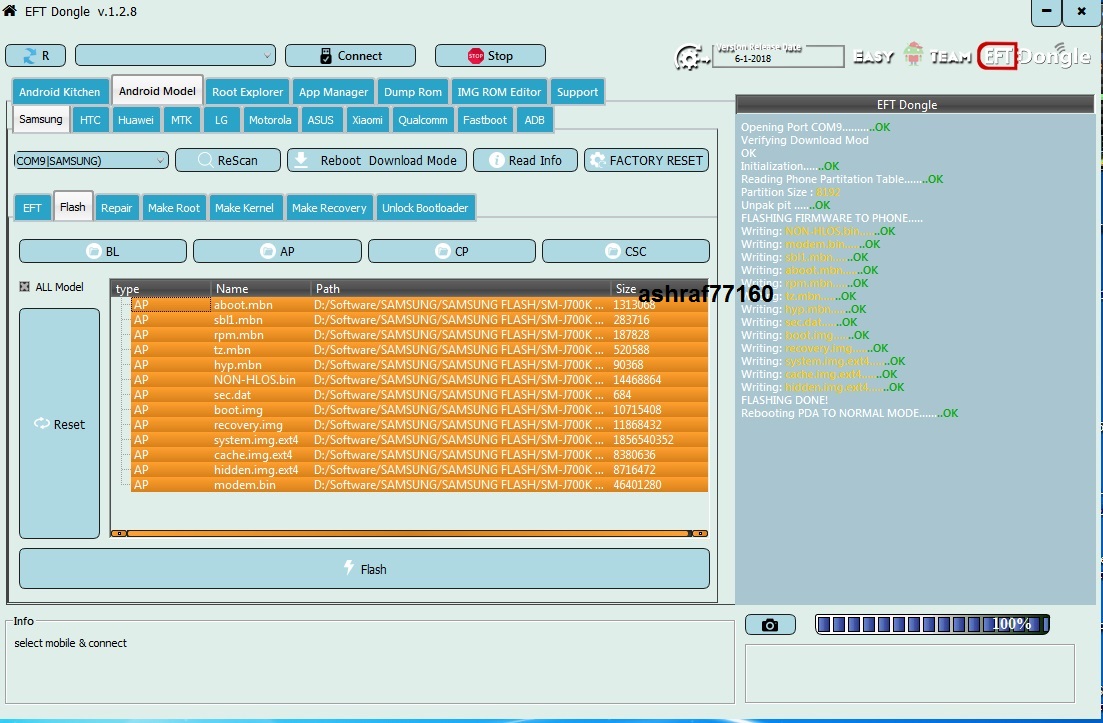Click the horizontal scrollbar under file list
Viewport: 1103px width, 723px height.
coord(409,534)
